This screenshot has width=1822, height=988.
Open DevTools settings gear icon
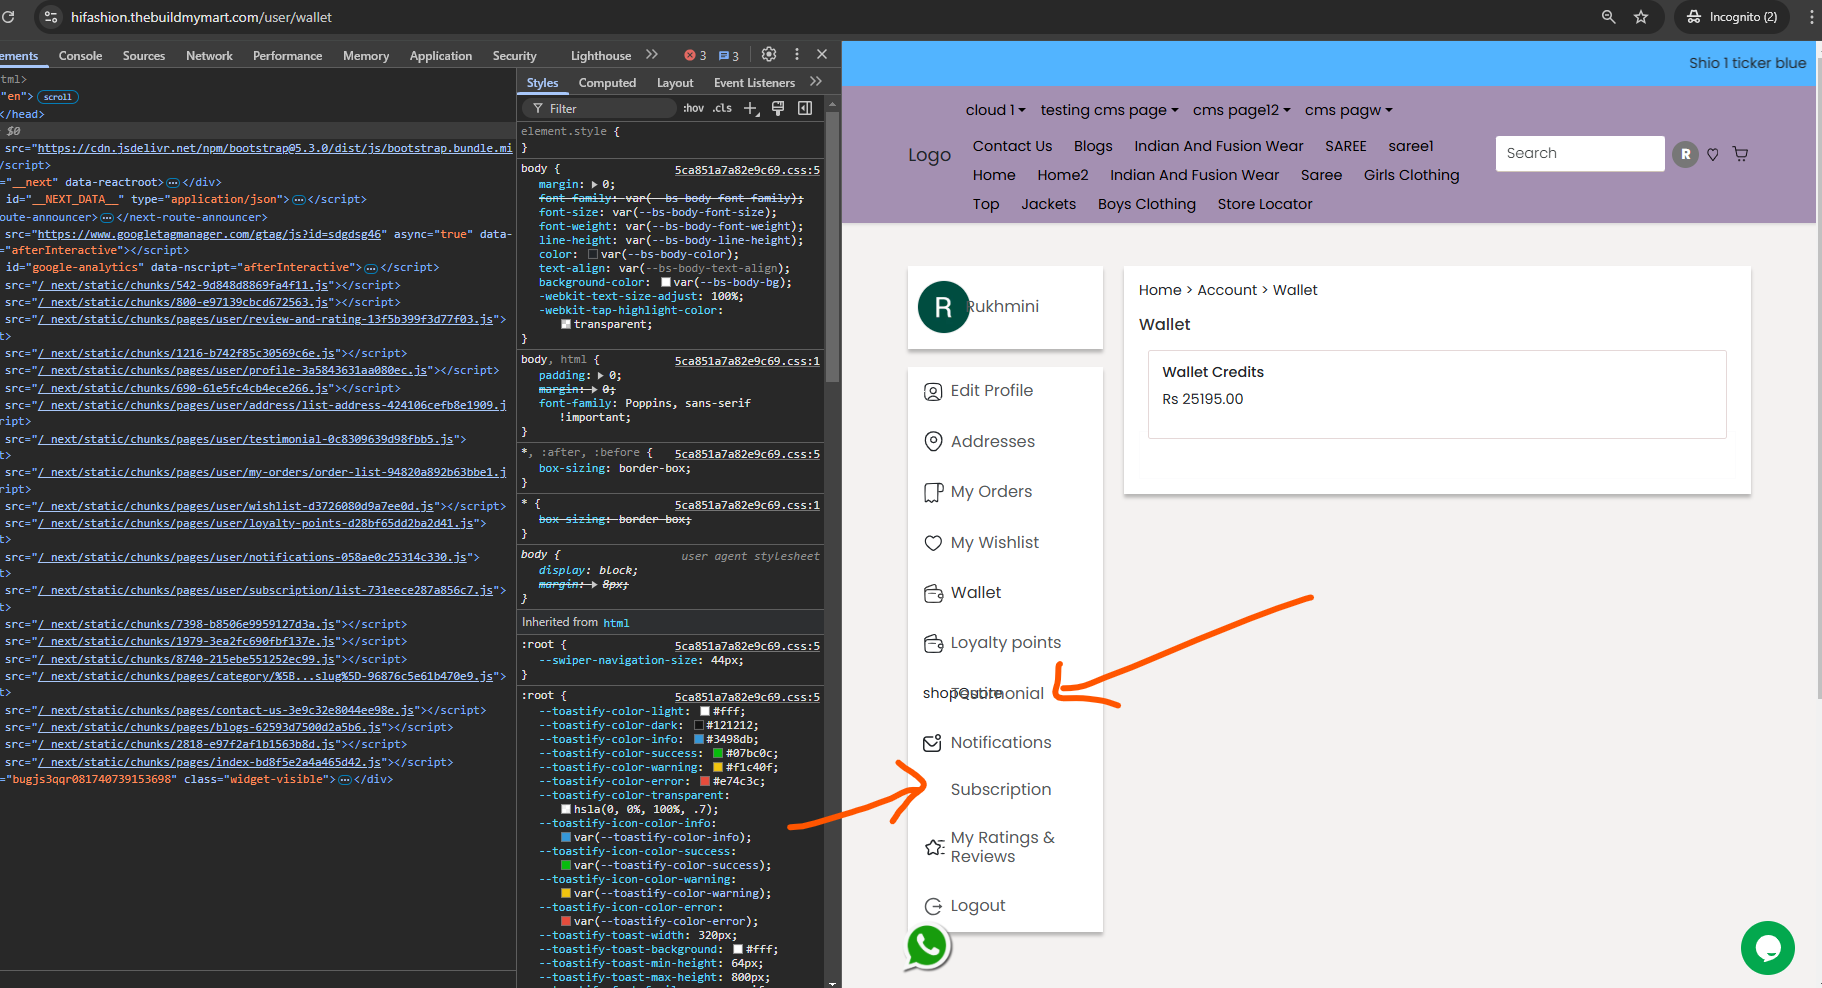(x=769, y=55)
